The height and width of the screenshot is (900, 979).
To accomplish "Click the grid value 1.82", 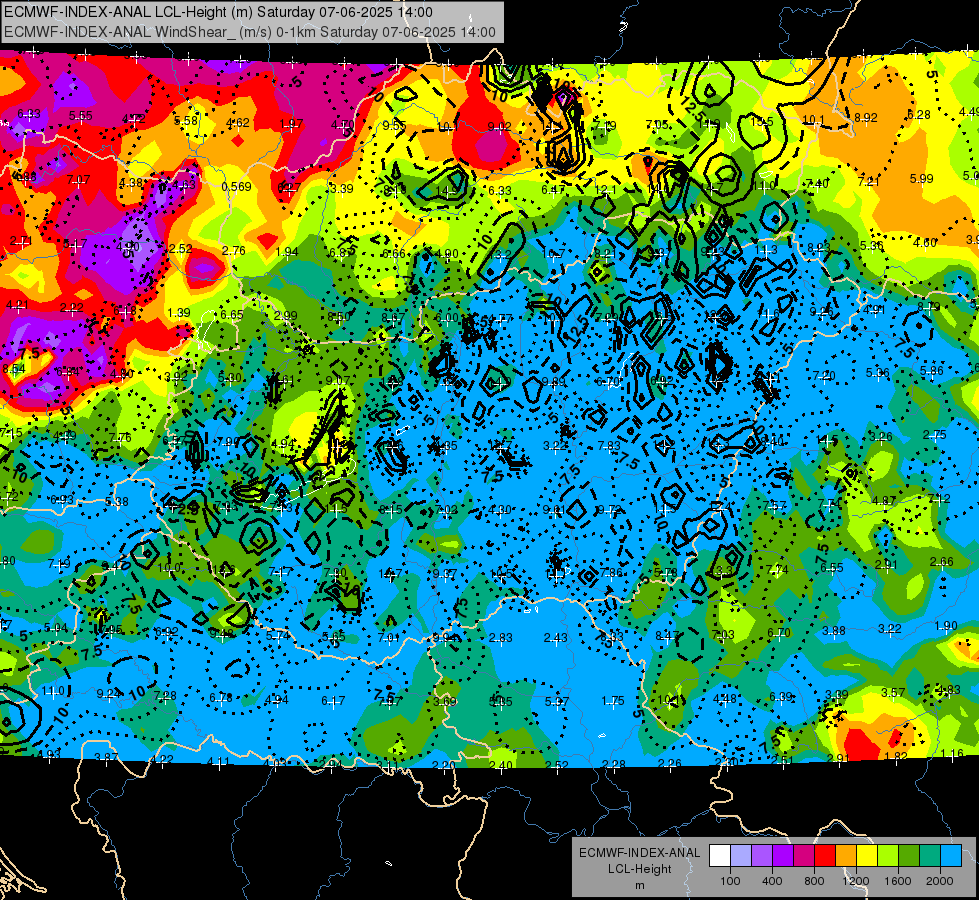I will click(x=896, y=756).
